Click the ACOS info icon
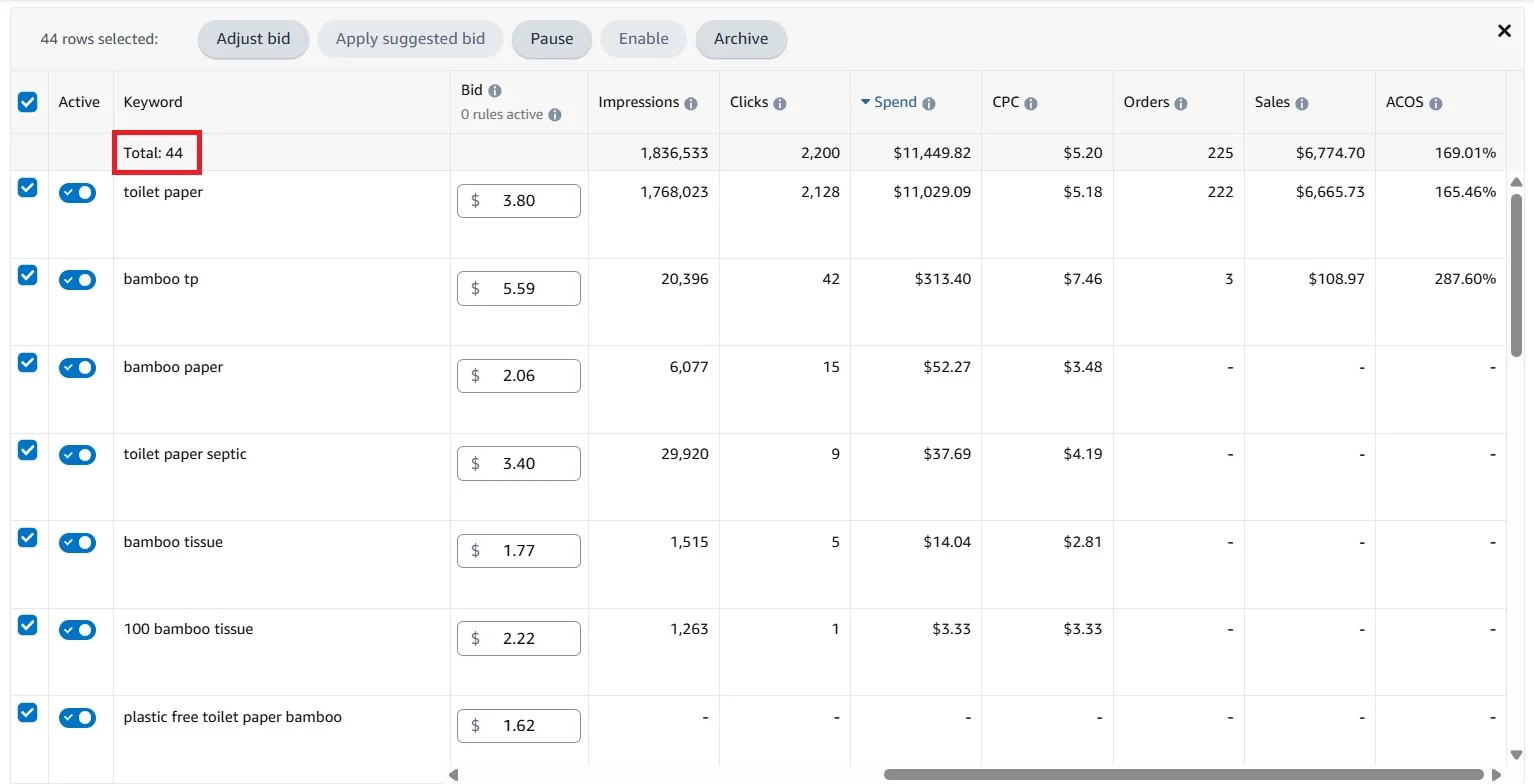The width and height of the screenshot is (1534, 784). (1436, 103)
